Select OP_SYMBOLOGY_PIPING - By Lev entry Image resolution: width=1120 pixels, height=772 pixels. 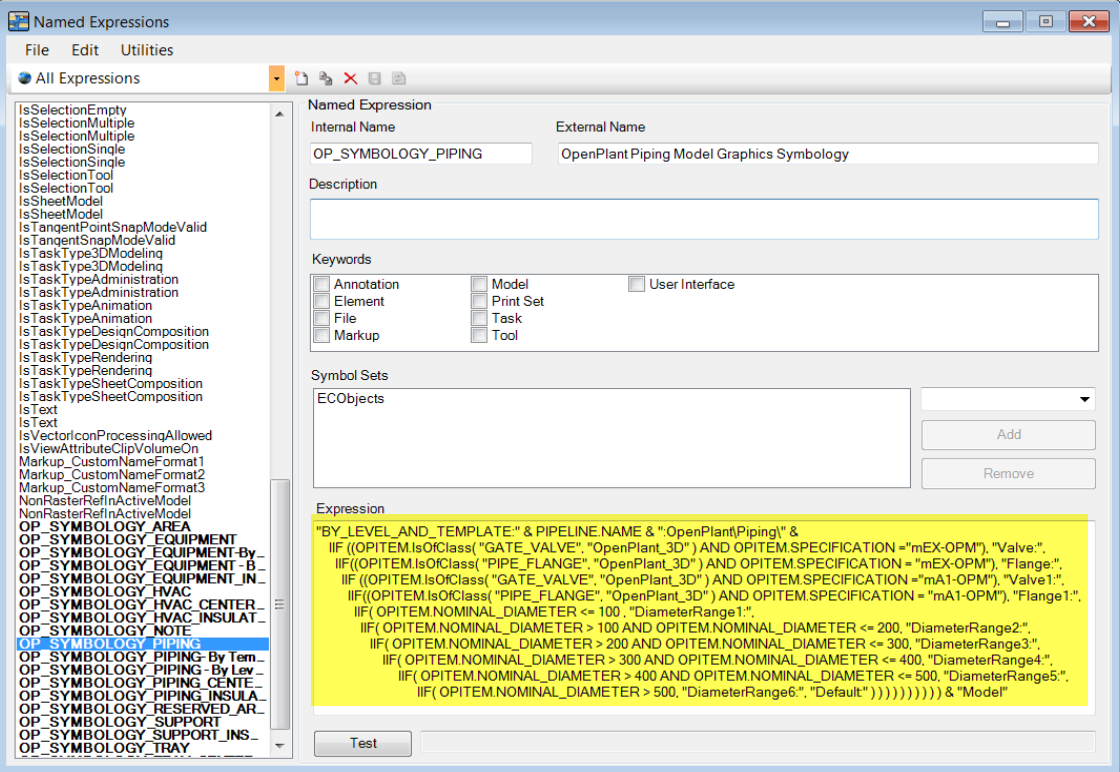pyautogui.click(x=143, y=670)
